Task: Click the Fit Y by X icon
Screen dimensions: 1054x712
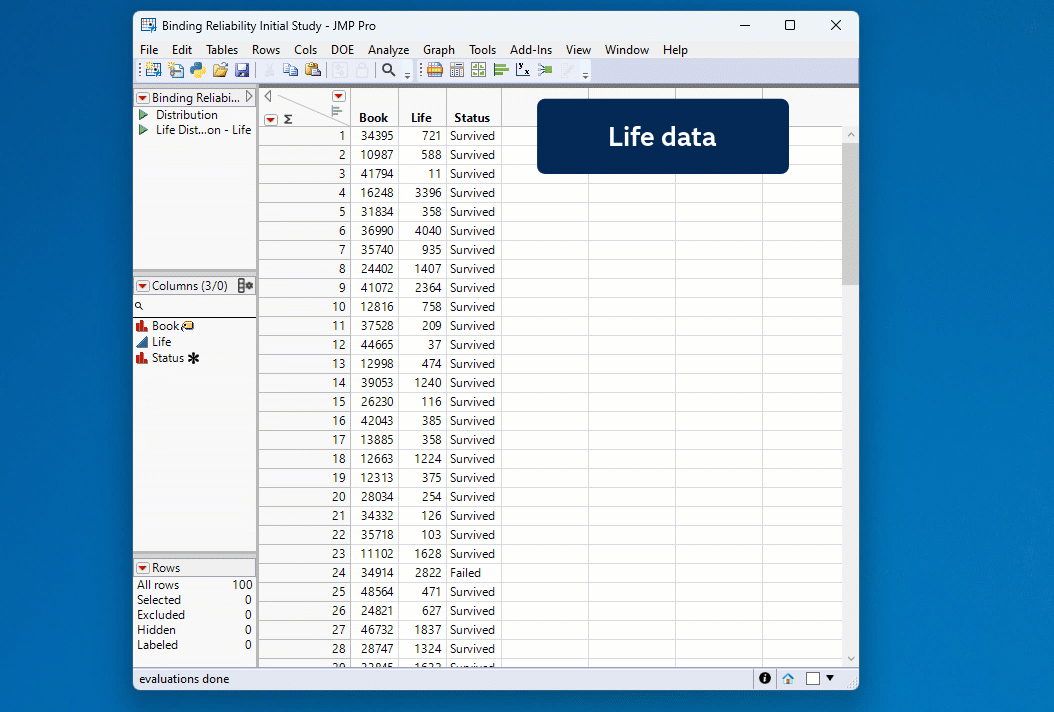Action: (523, 70)
